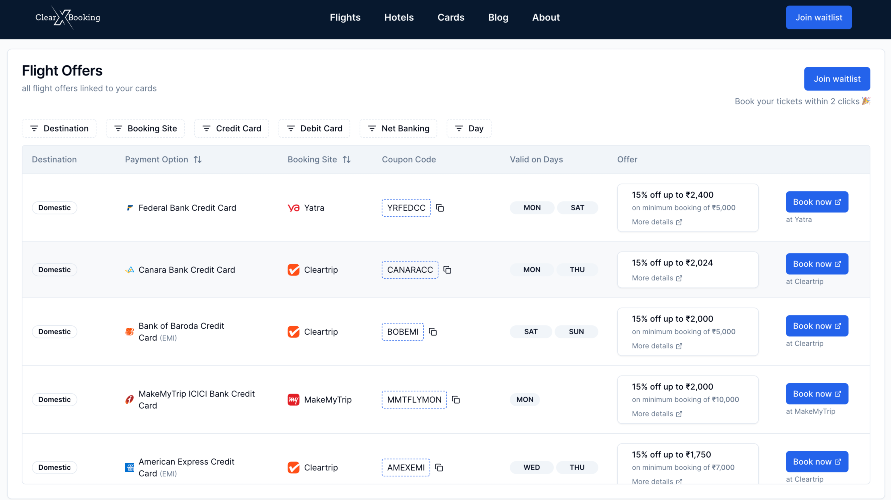The image size is (891, 500).
Task: Book now at MakeMyTrip
Action: (x=817, y=394)
